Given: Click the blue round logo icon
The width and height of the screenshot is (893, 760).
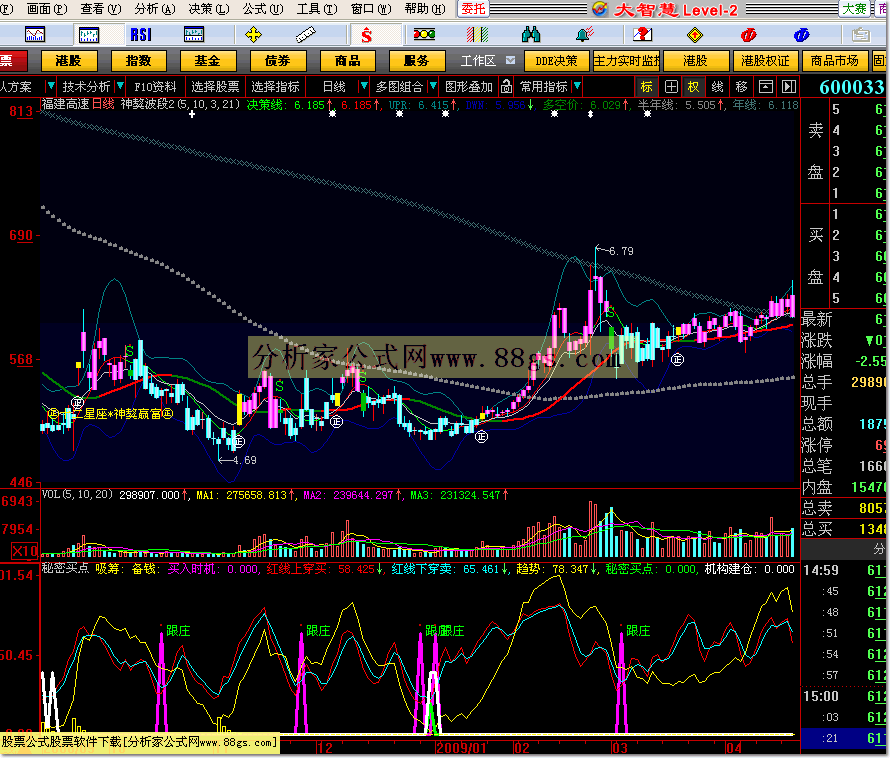Looking at the screenshot, I should [801, 35].
